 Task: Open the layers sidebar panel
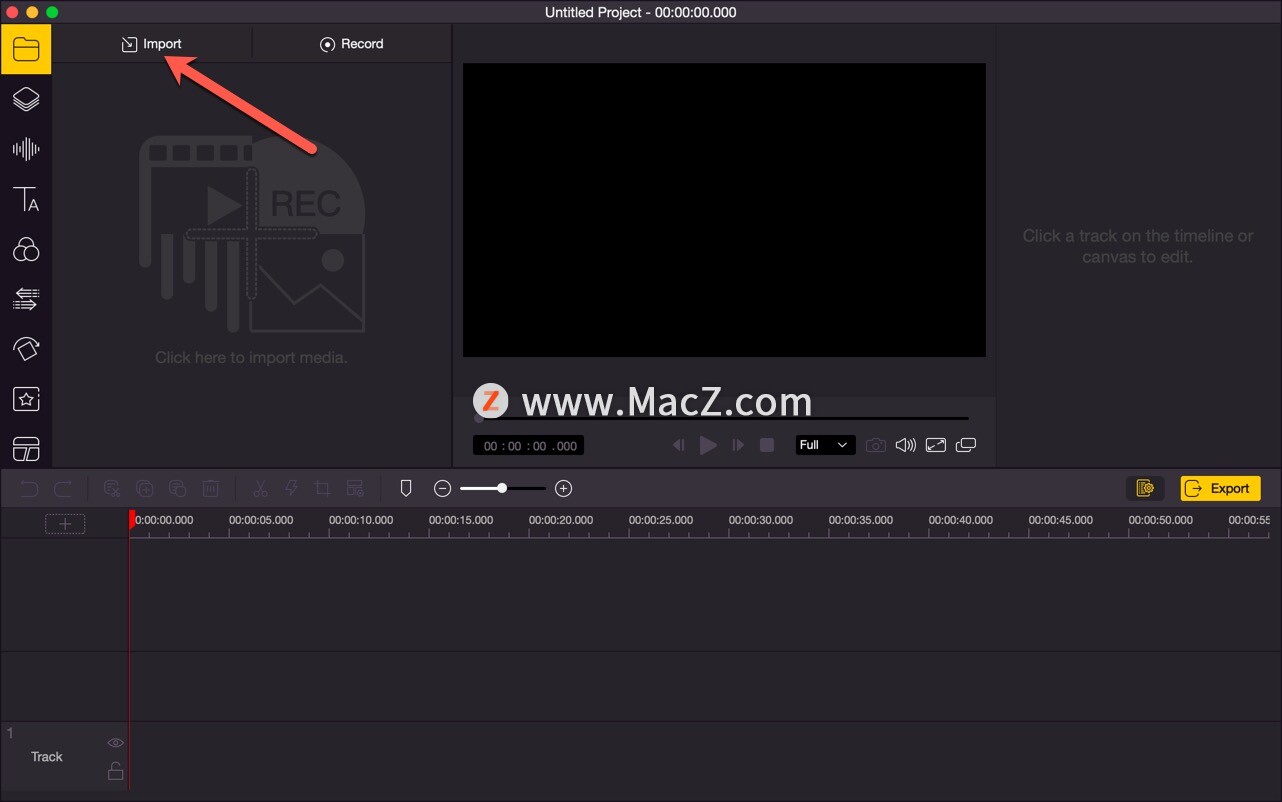pos(26,99)
